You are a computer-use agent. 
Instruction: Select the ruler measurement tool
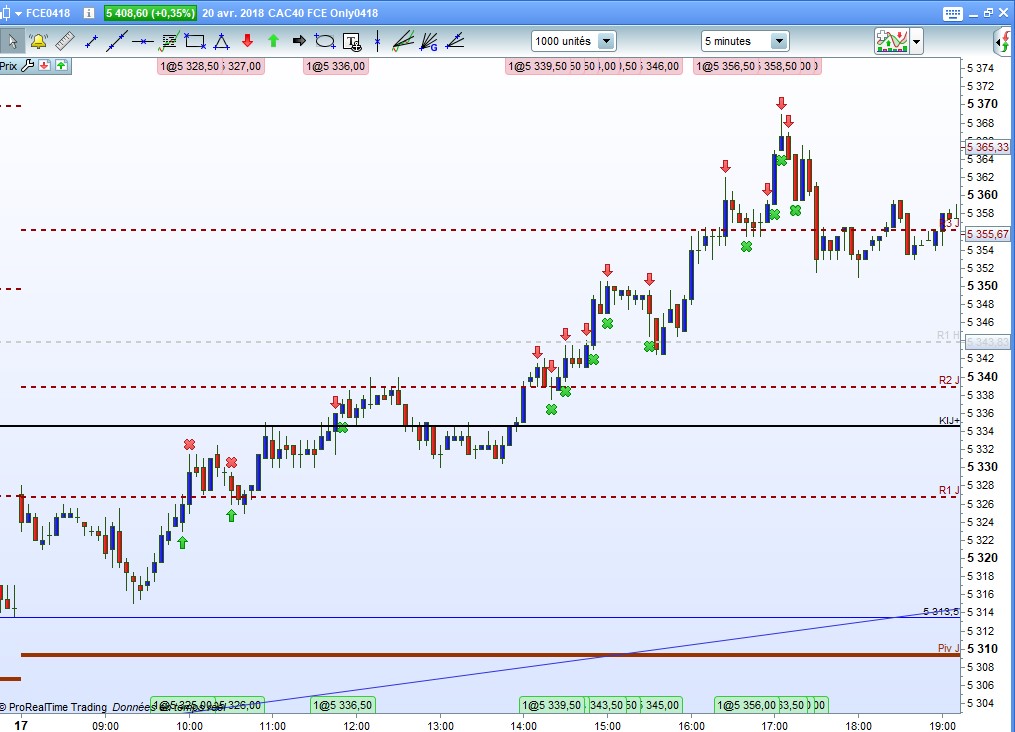point(65,41)
